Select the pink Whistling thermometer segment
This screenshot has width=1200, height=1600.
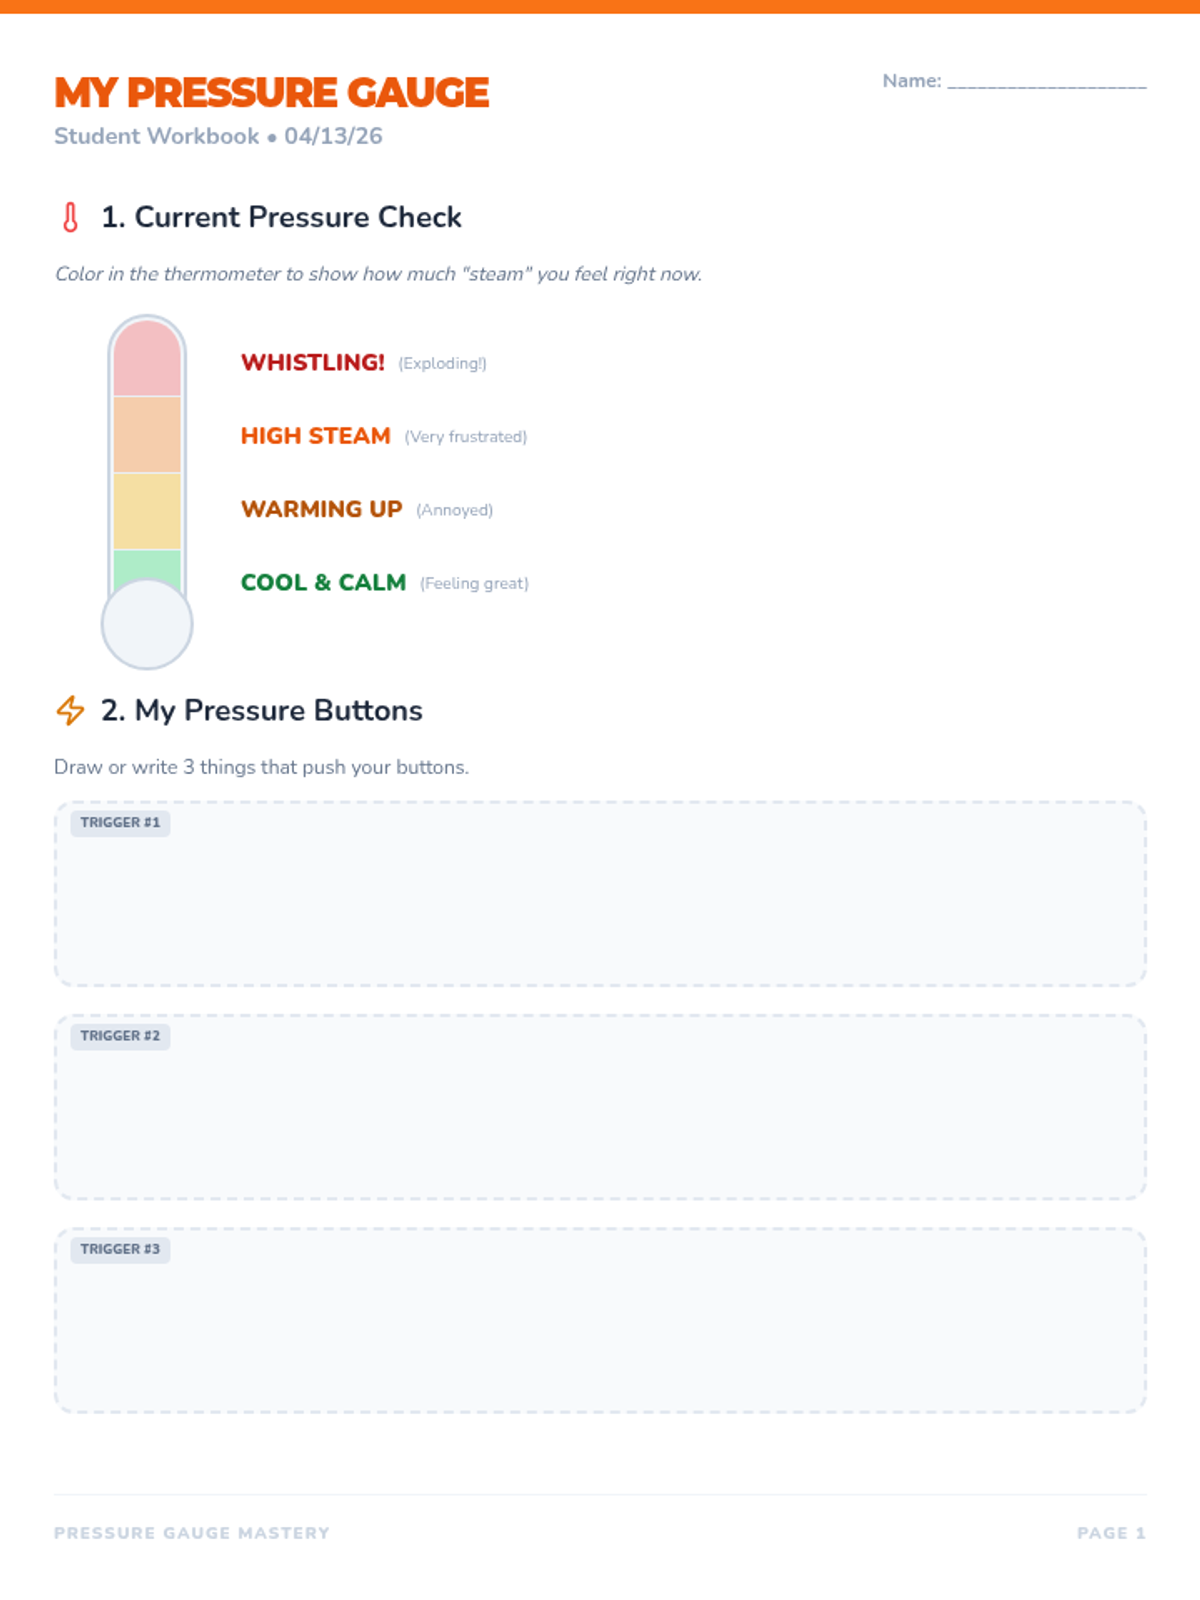point(147,360)
